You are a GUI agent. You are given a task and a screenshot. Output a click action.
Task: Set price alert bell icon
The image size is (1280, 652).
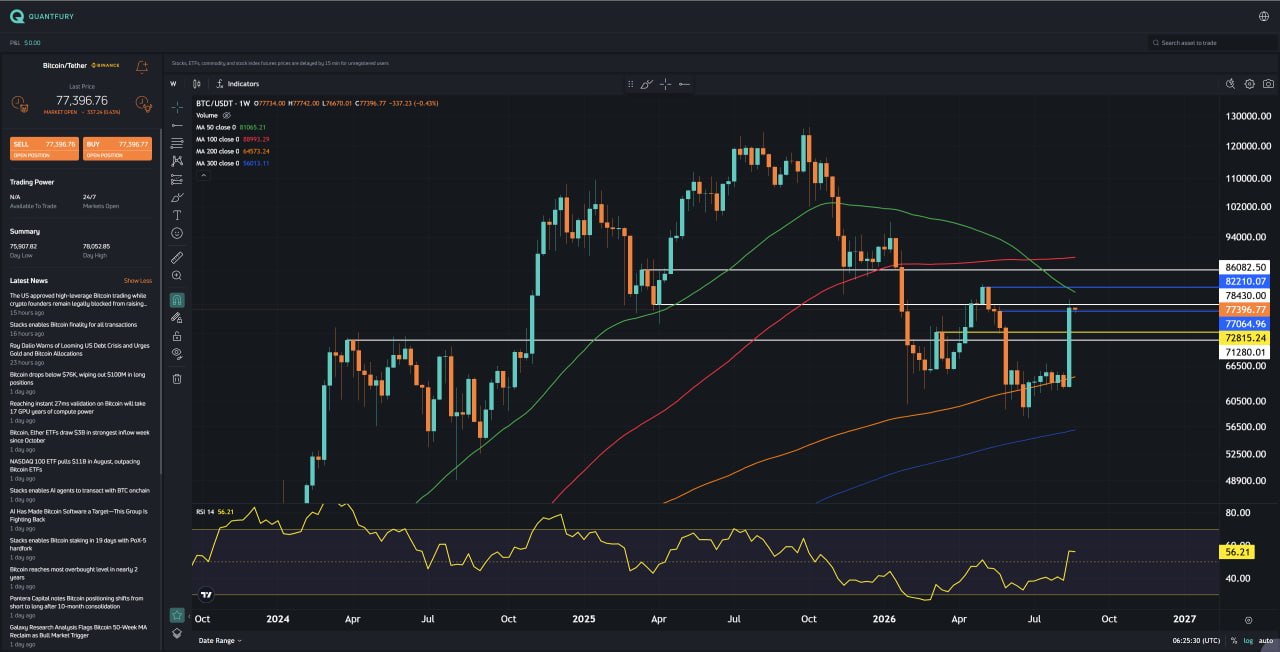pyautogui.click(x=142, y=66)
